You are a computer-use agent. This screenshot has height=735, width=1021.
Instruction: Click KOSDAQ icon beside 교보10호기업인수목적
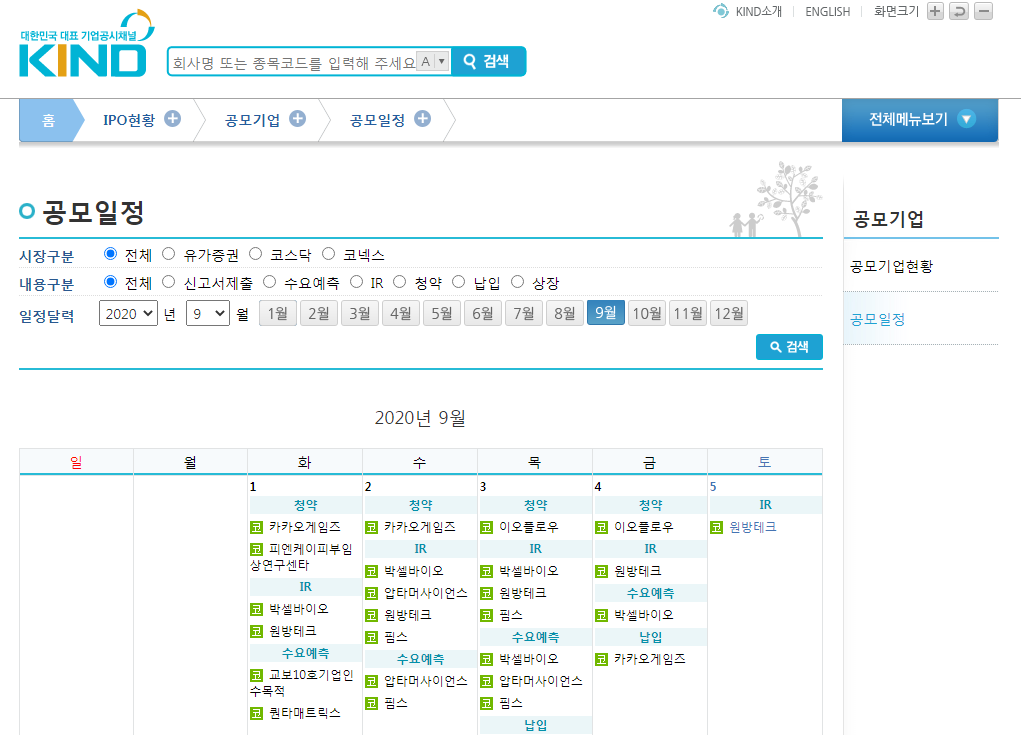(257, 675)
